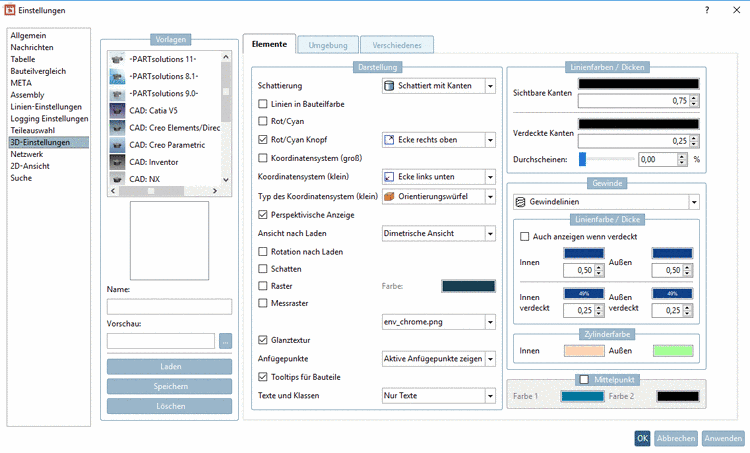Open the env_chrome.png texture dropdown
Viewport: 750px width, 453px height.
coord(439,322)
